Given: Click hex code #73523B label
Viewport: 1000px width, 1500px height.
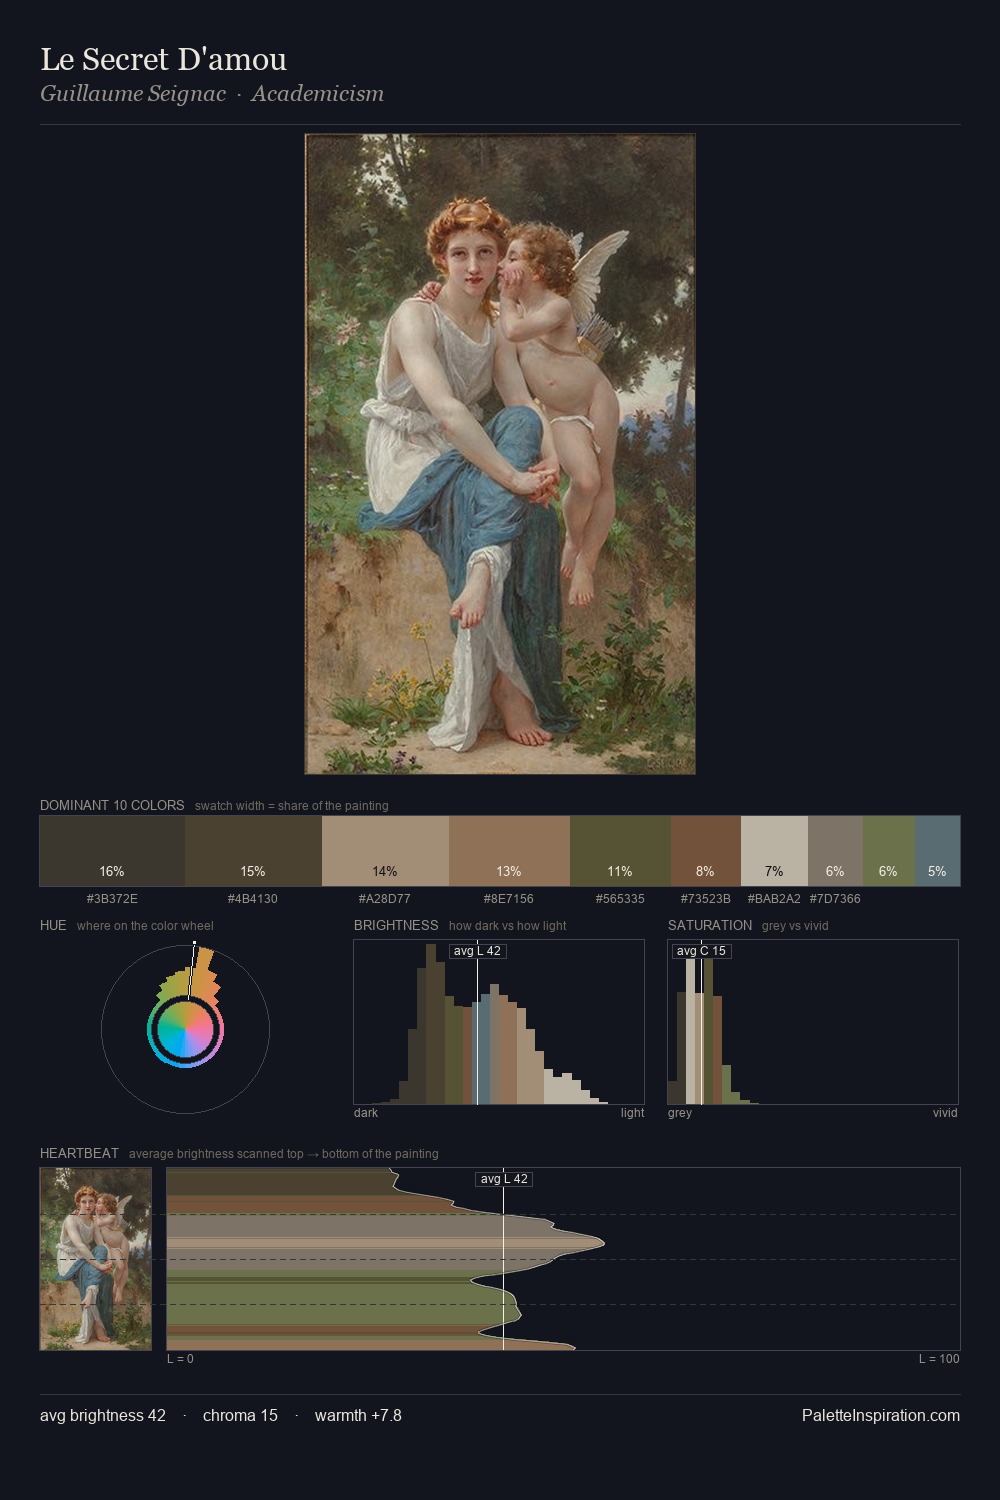Looking at the screenshot, I should pyautogui.click(x=706, y=899).
